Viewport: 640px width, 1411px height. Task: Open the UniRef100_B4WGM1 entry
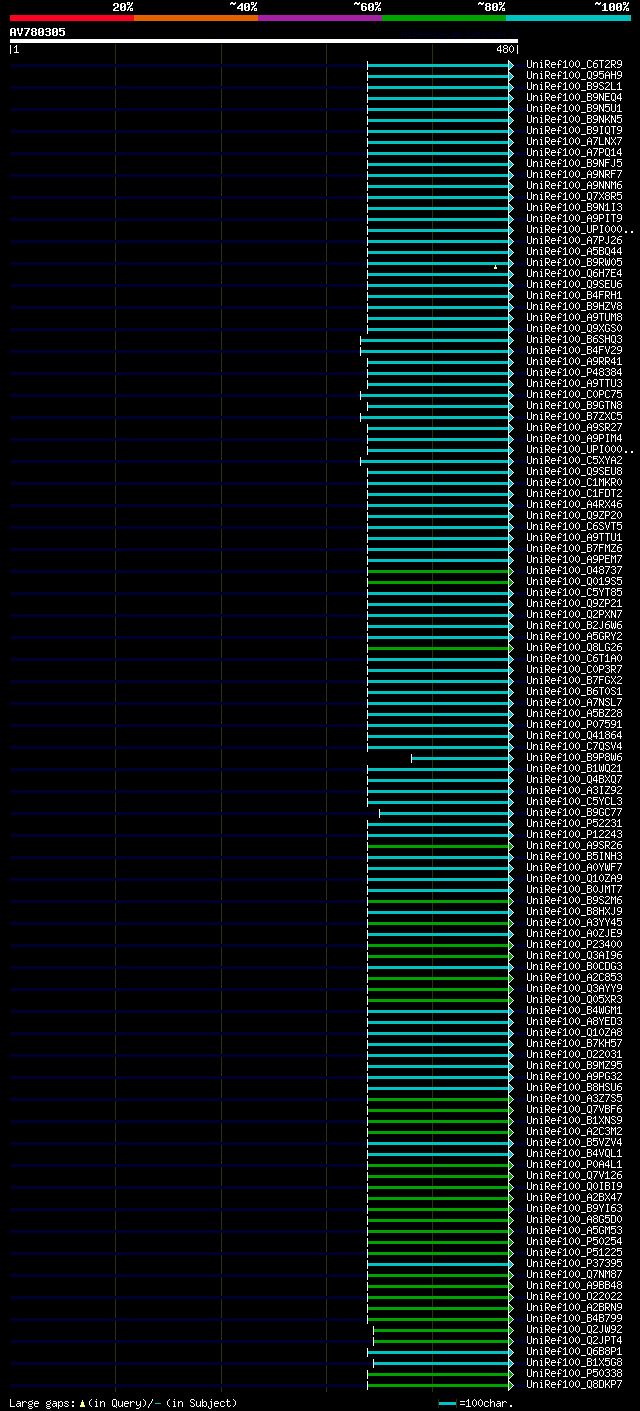point(574,1010)
